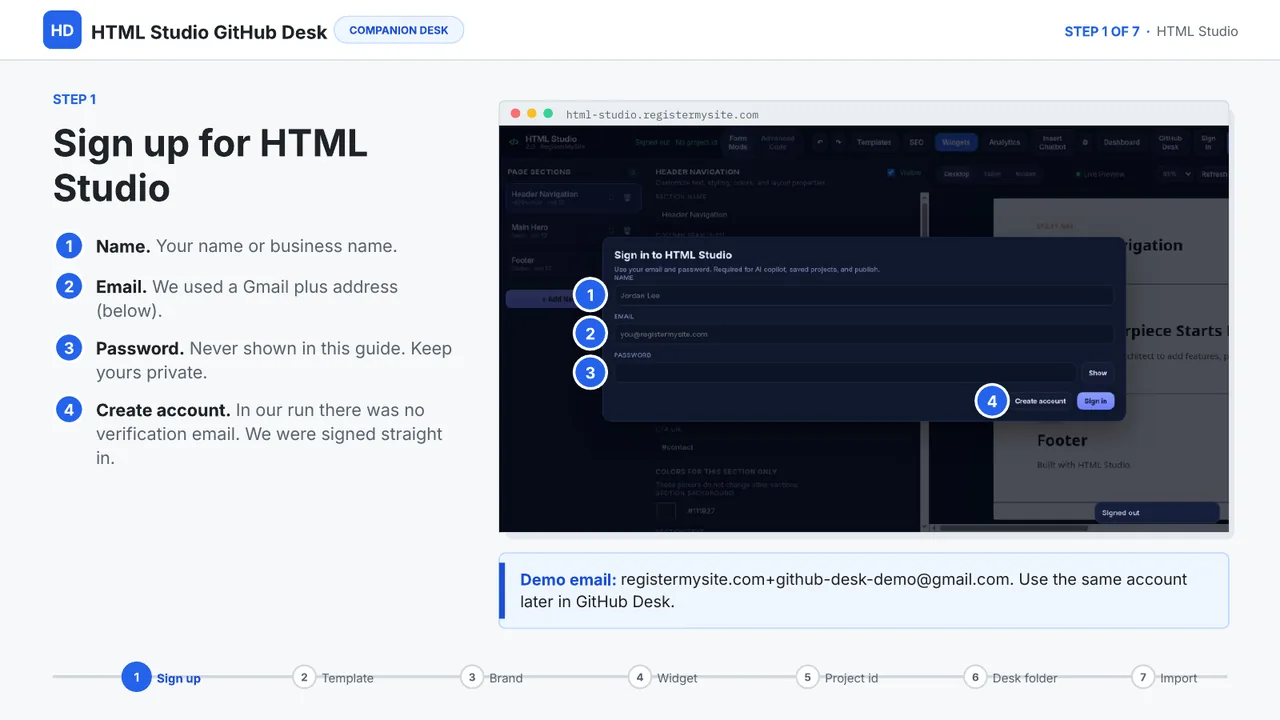Click the html-studio.registermysite.com address text

point(662,114)
